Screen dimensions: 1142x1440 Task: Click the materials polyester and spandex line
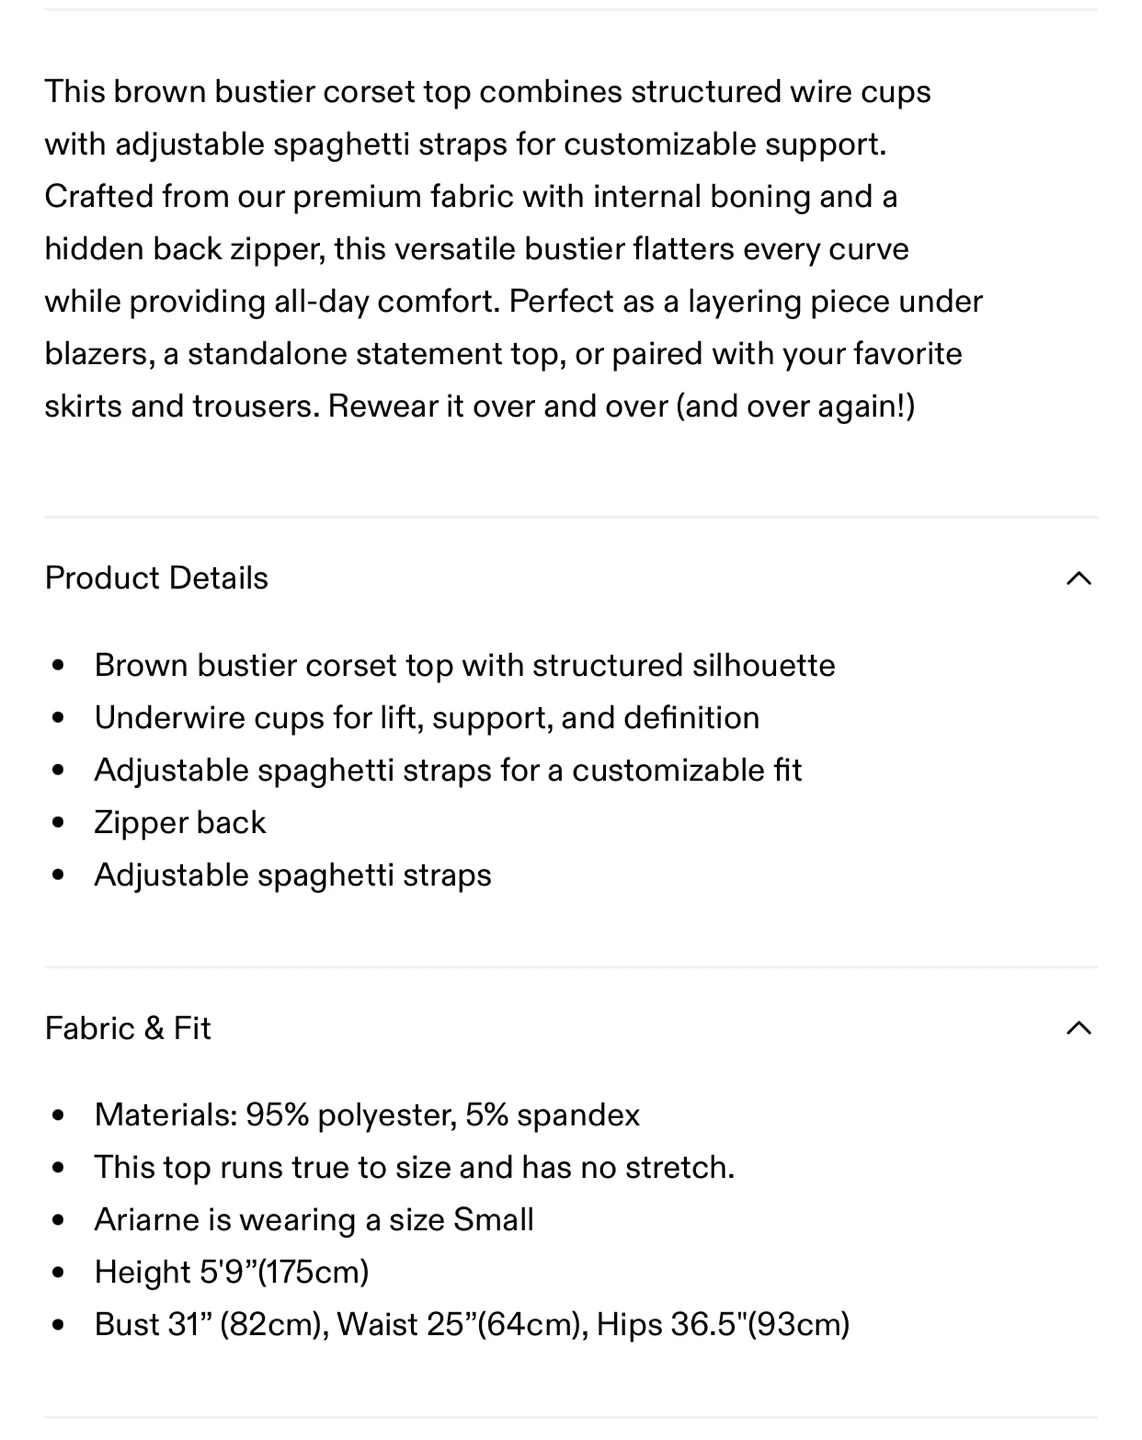[x=366, y=1115]
